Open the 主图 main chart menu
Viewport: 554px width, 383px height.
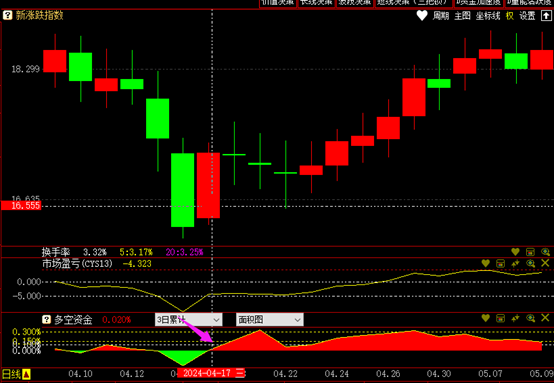point(462,16)
